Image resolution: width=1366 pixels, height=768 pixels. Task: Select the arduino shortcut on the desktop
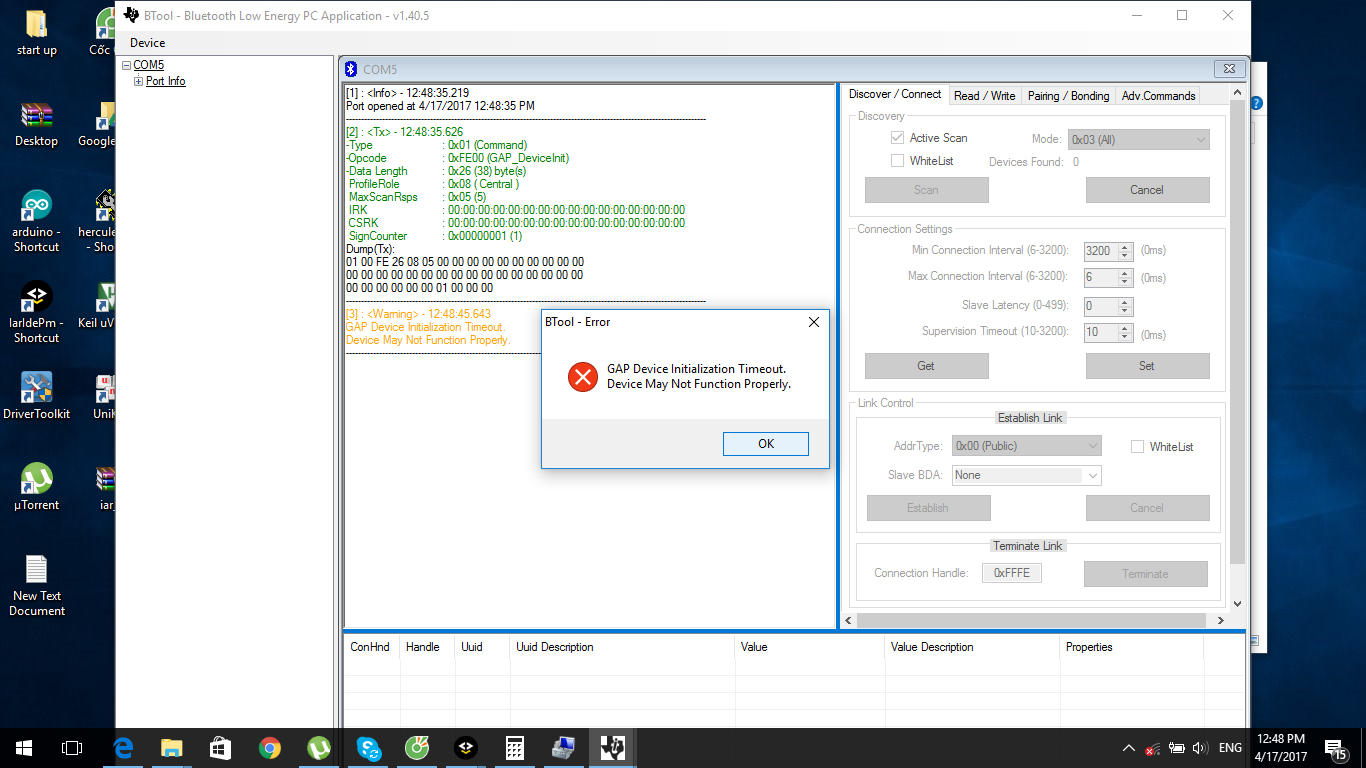pyautogui.click(x=37, y=221)
